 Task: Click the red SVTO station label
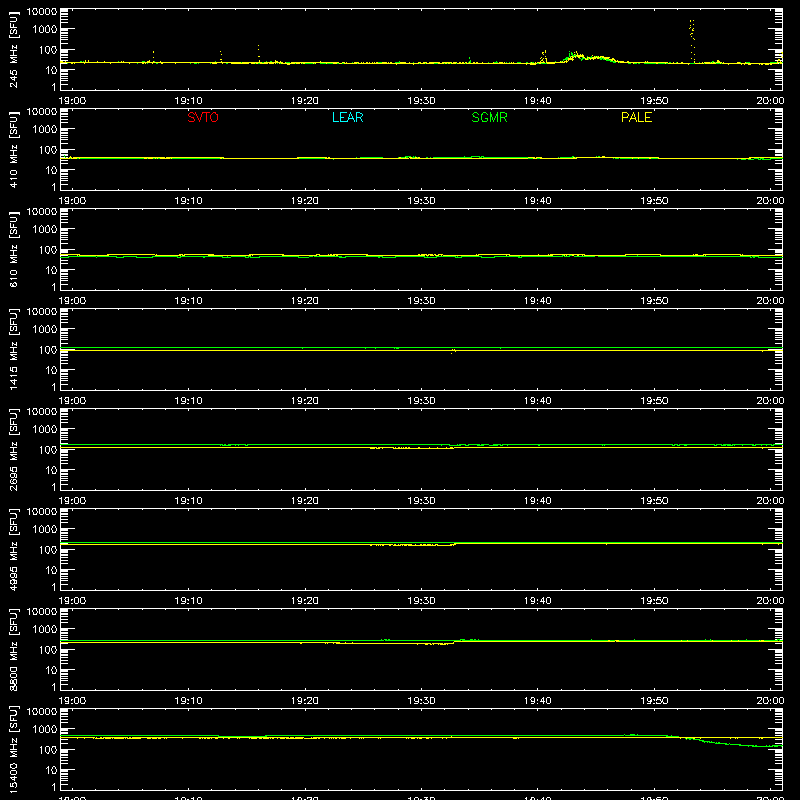(x=203, y=117)
